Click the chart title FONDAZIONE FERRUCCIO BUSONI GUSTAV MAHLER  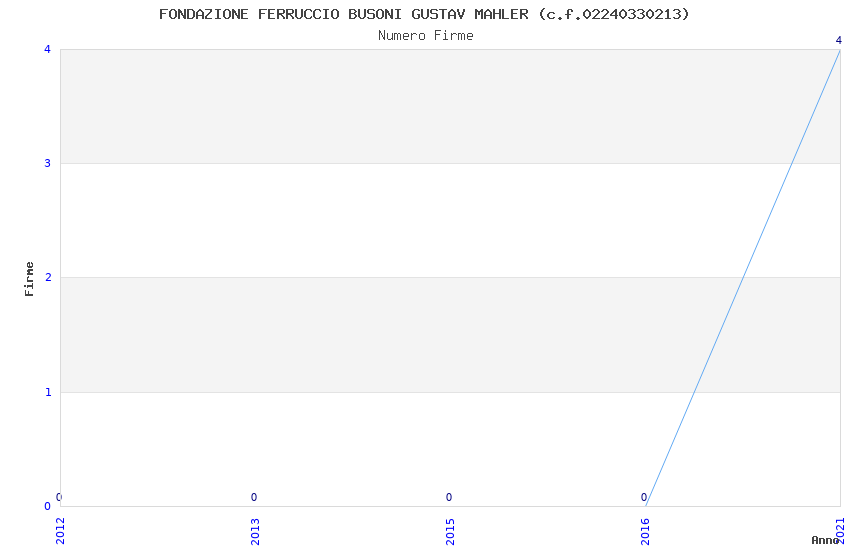coord(424,14)
